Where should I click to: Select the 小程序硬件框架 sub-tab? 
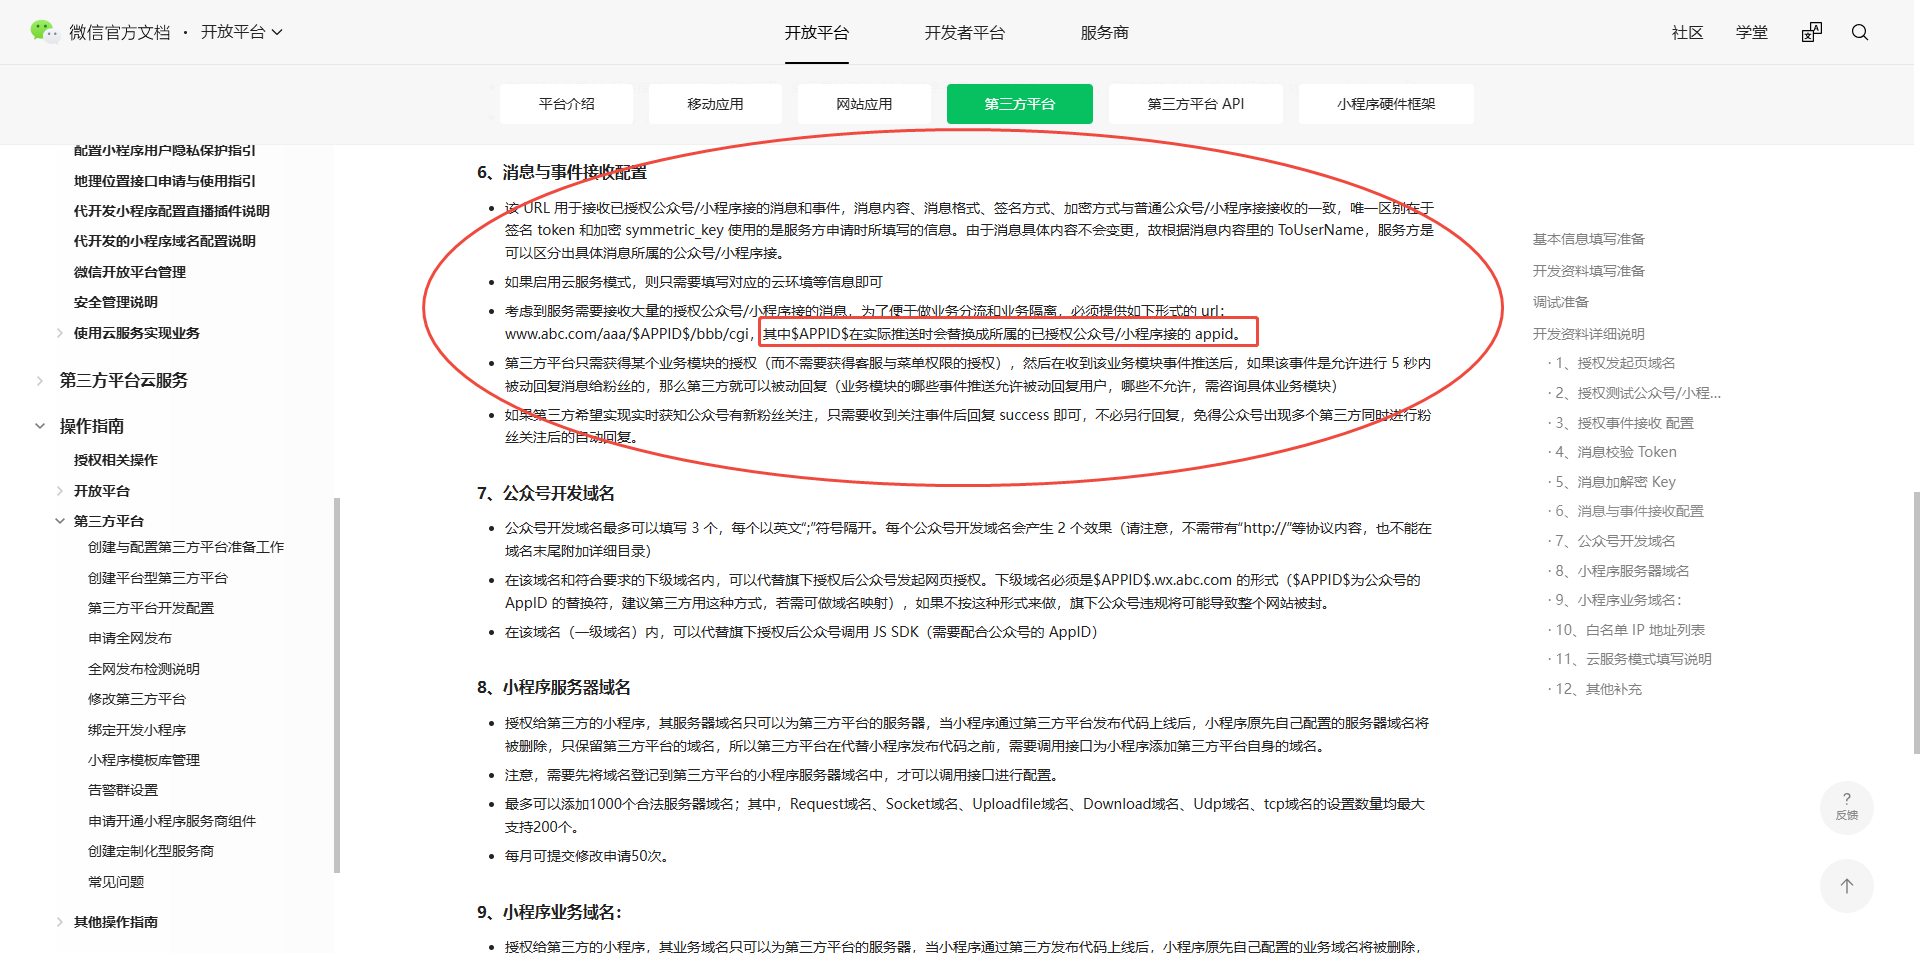click(1386, 104)
